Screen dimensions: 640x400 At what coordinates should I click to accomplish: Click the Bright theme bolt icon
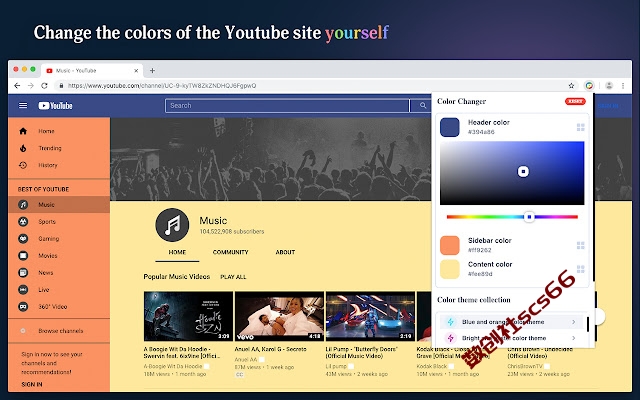point(451,338)
